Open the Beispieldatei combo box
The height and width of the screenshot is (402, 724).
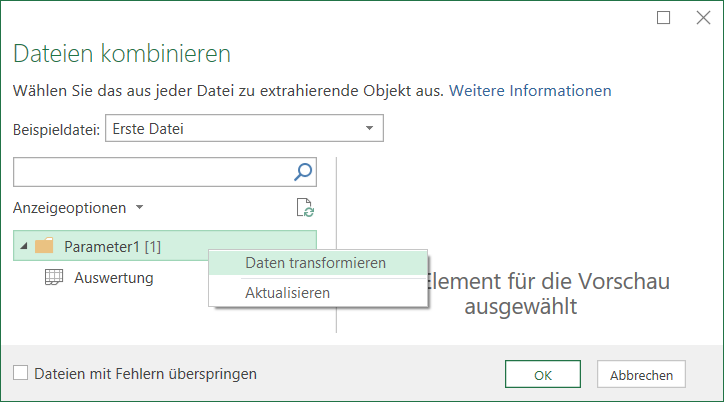click(x=244, y=129)
